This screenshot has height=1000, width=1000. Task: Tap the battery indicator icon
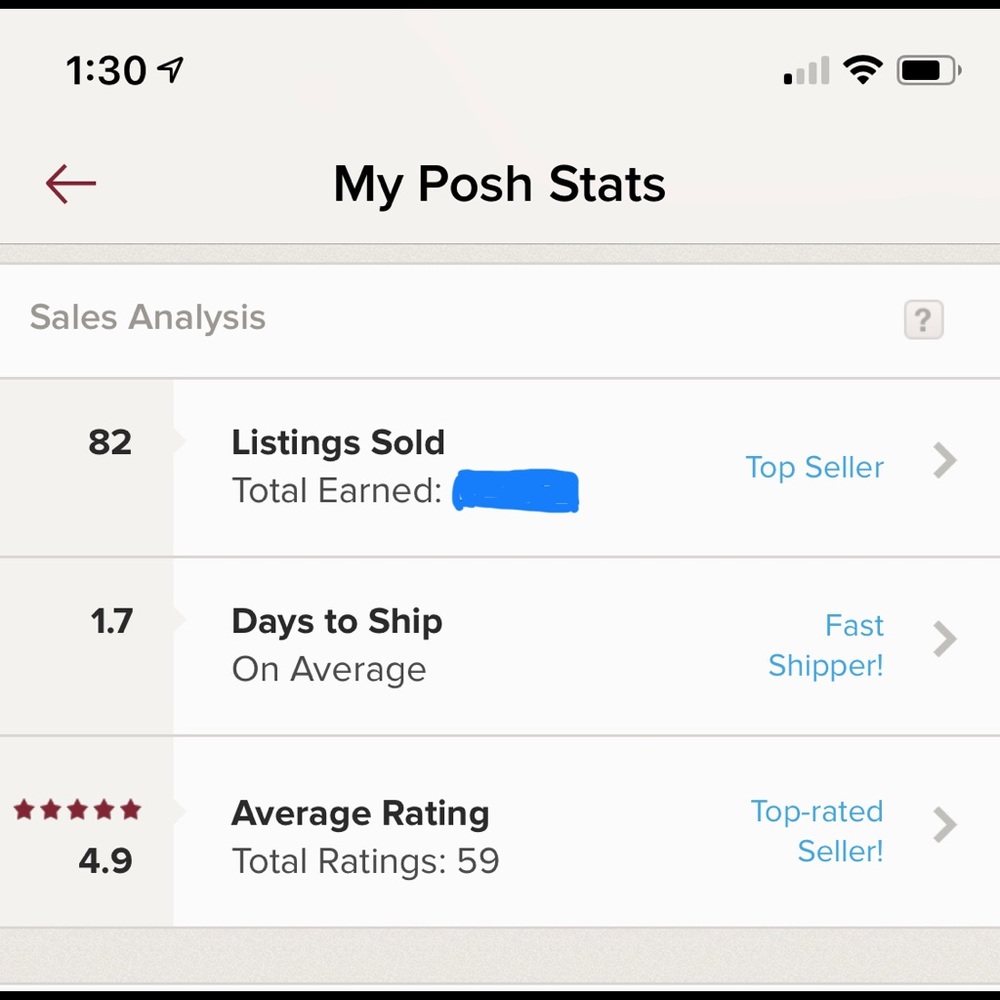pos(926,68)
